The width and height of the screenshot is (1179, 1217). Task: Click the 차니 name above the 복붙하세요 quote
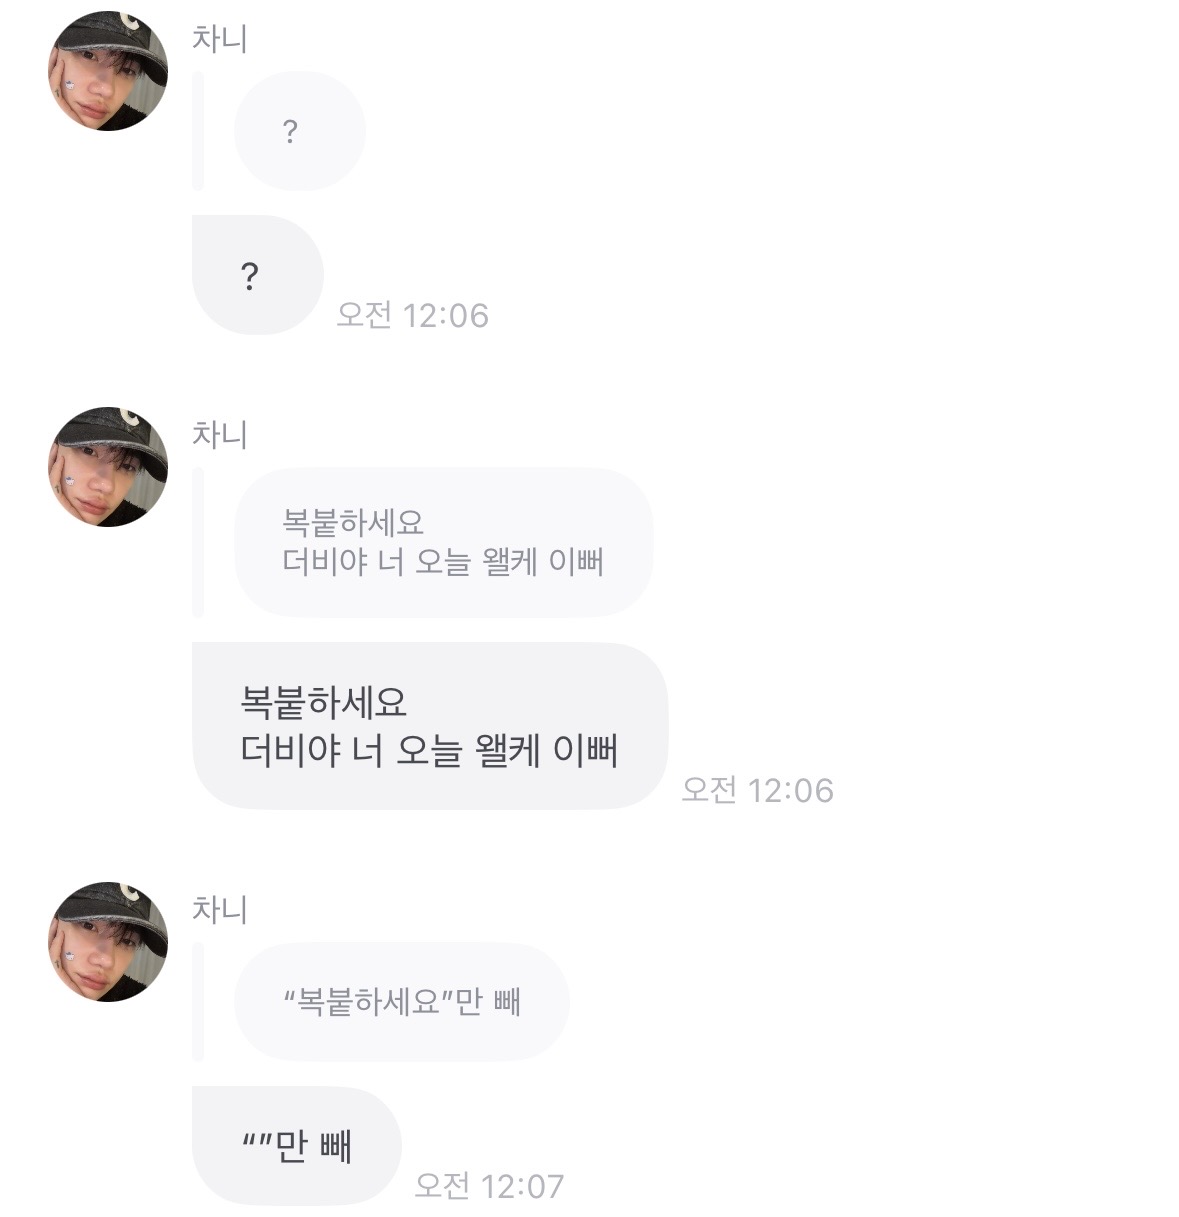(x=219, y=435)
